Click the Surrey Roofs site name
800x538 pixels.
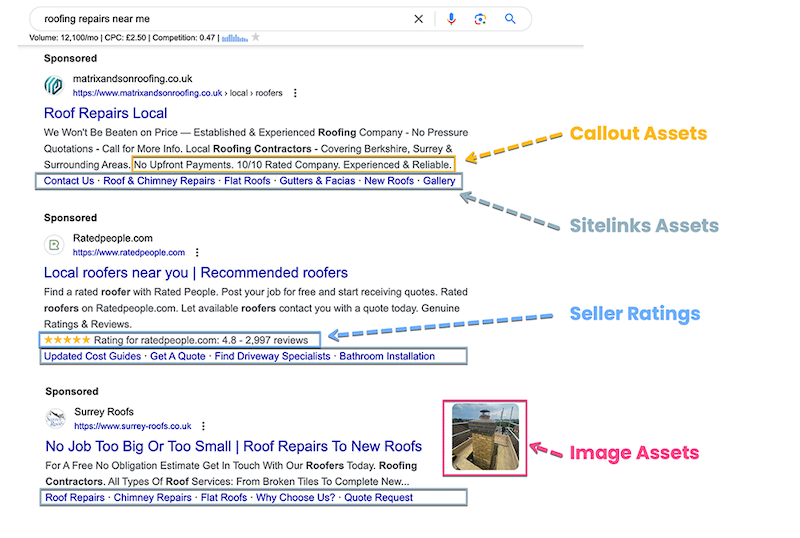[x=104, y=412]
